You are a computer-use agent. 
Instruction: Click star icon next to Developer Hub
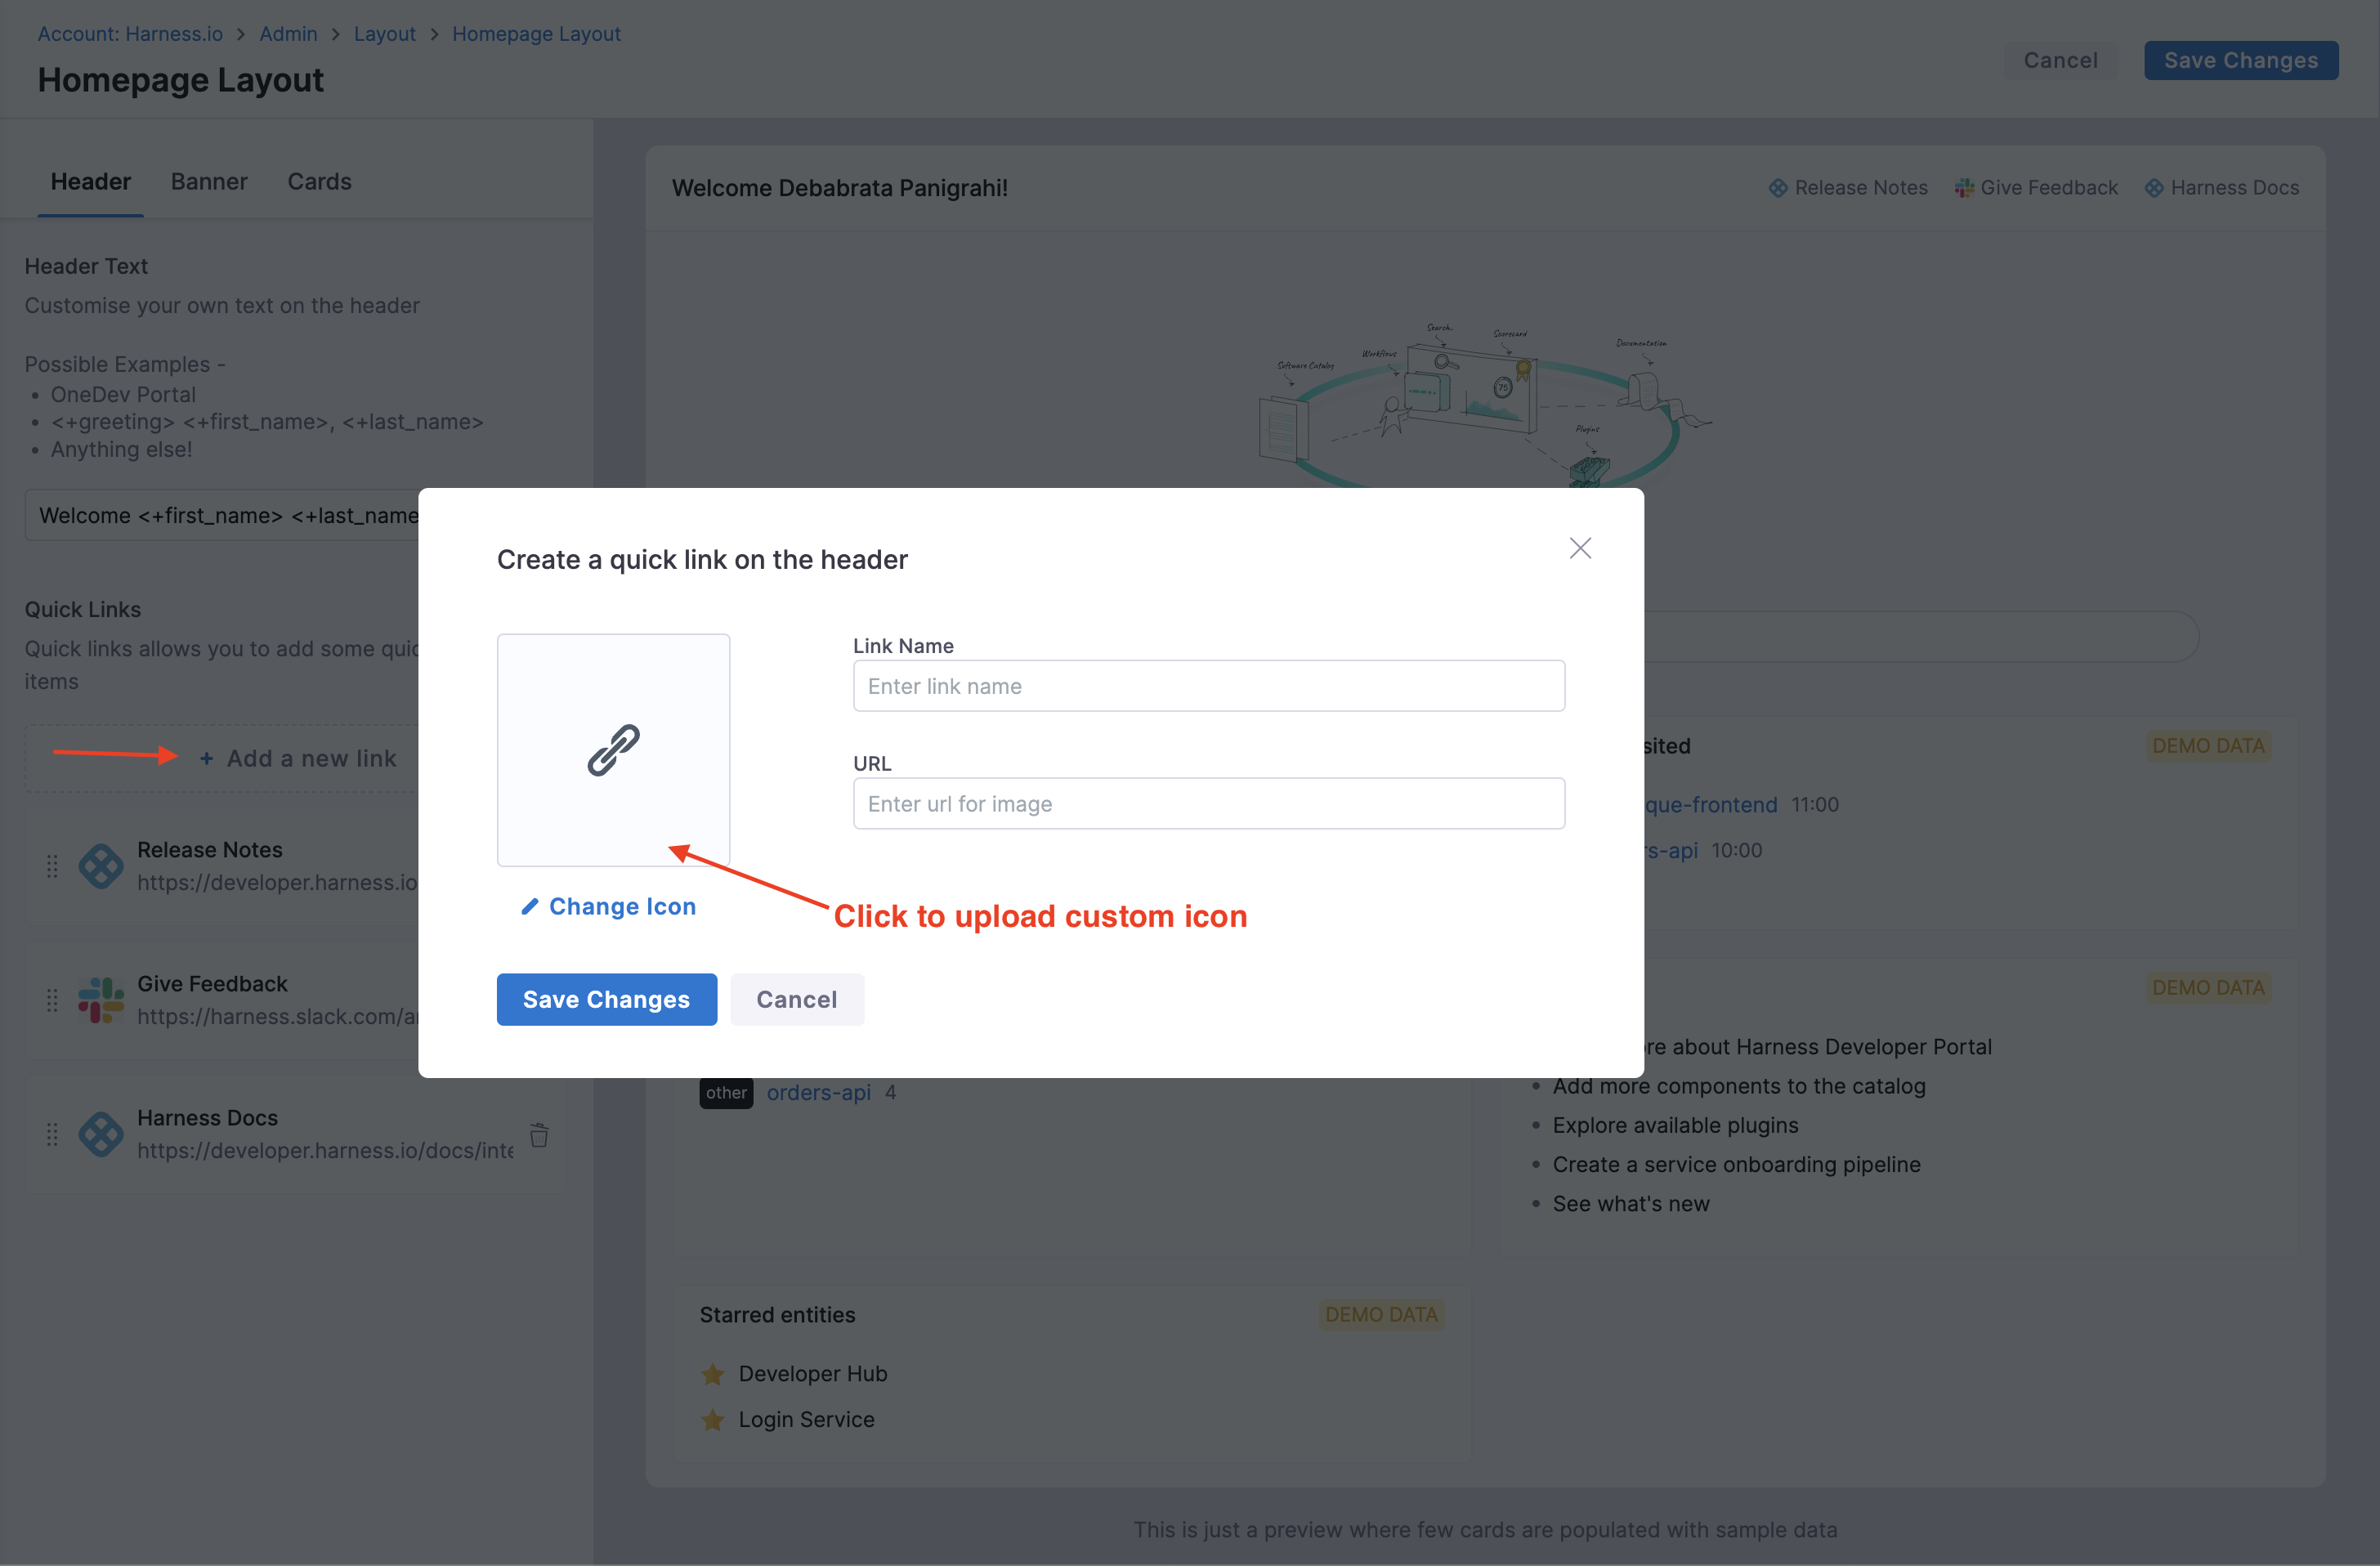[x=713, y=1374]
